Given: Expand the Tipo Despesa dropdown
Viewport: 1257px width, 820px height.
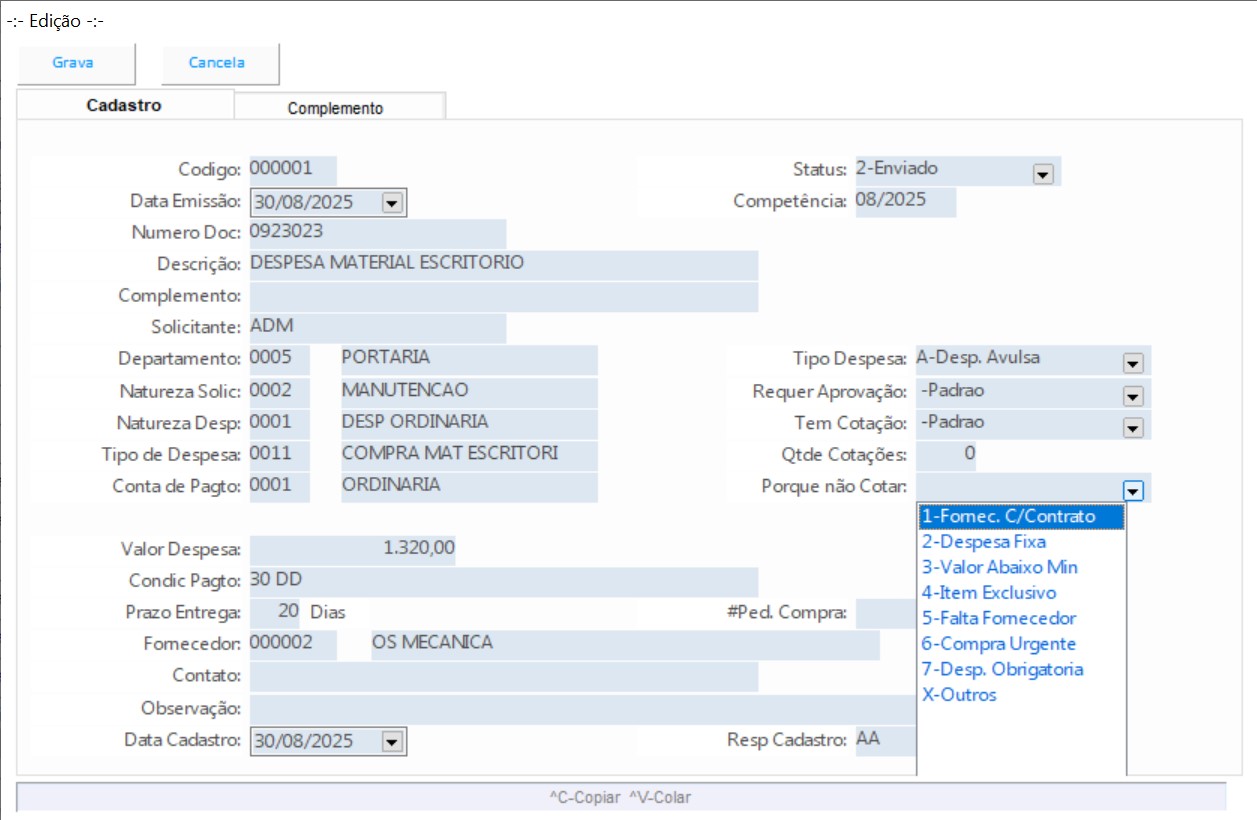Looking at the screenshot, I should [1132, 363].
